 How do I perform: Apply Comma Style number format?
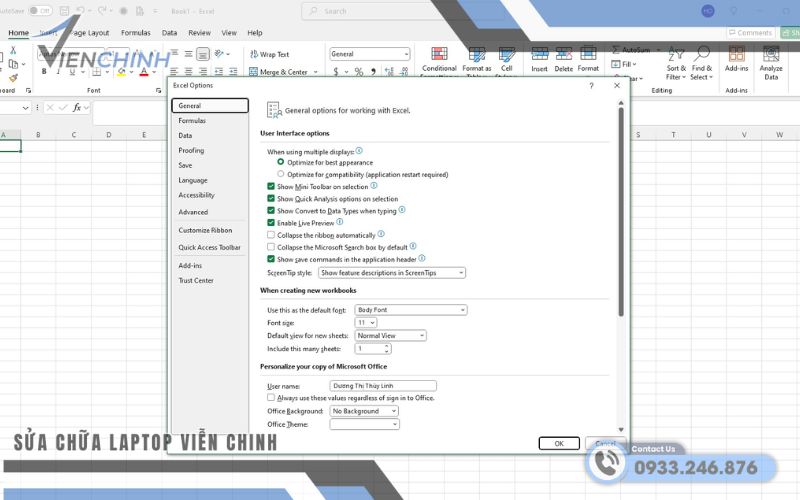click(373, 72)
